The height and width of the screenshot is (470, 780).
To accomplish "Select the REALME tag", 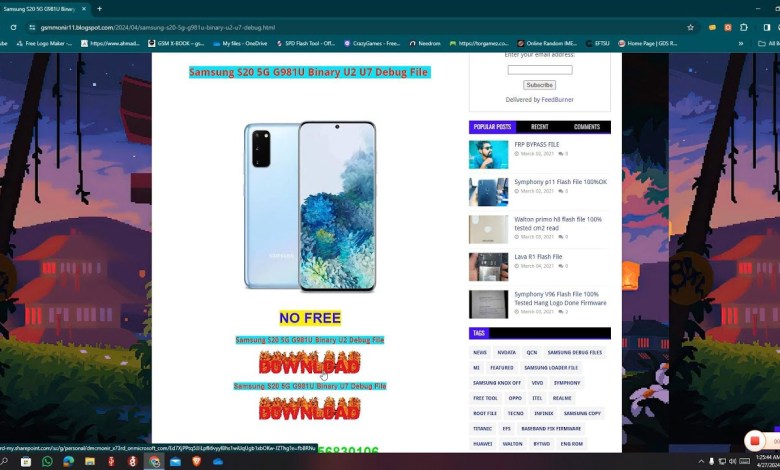I will coord(562,398).
